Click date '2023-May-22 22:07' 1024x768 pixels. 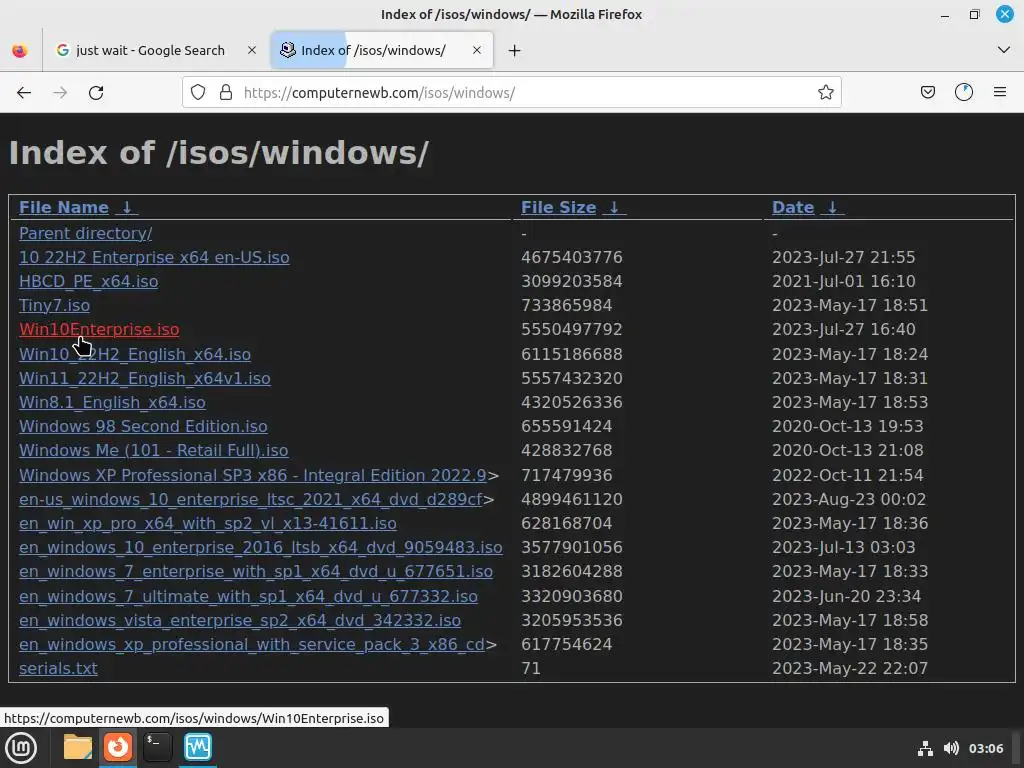[850, 669]
